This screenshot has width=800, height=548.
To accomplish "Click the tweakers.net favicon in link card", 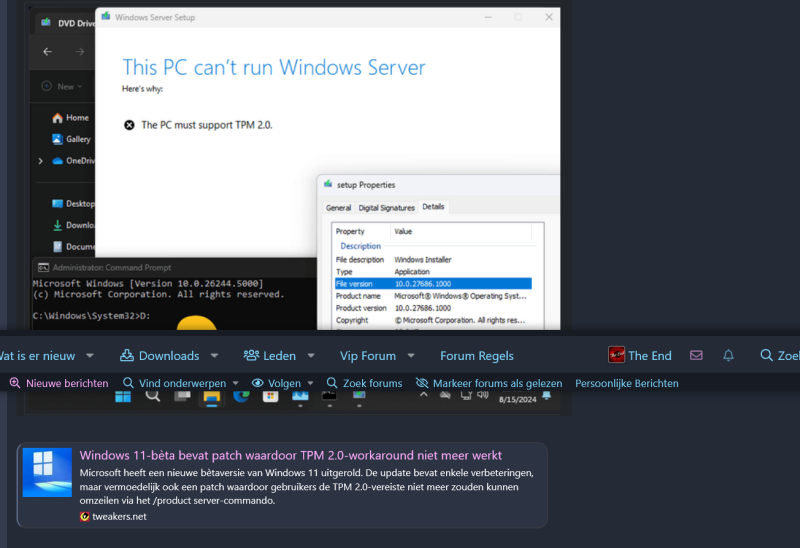I will click(x=85, y=516).
